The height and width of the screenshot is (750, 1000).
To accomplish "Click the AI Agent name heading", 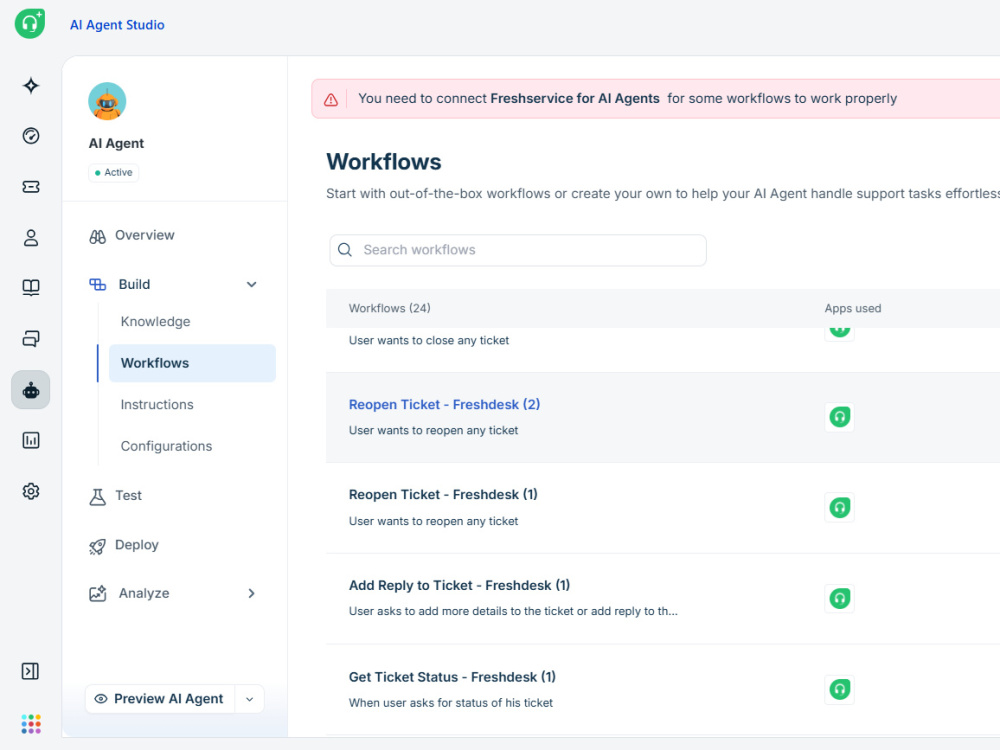I will click(116, 143).
